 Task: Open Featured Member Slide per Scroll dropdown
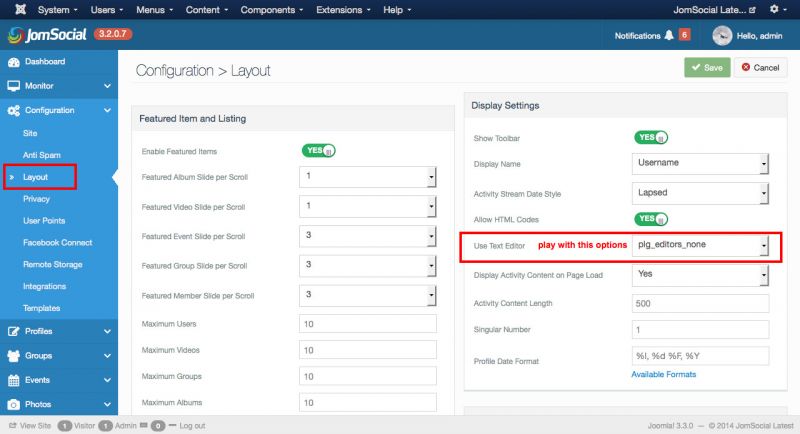click(x=367, y=295)
